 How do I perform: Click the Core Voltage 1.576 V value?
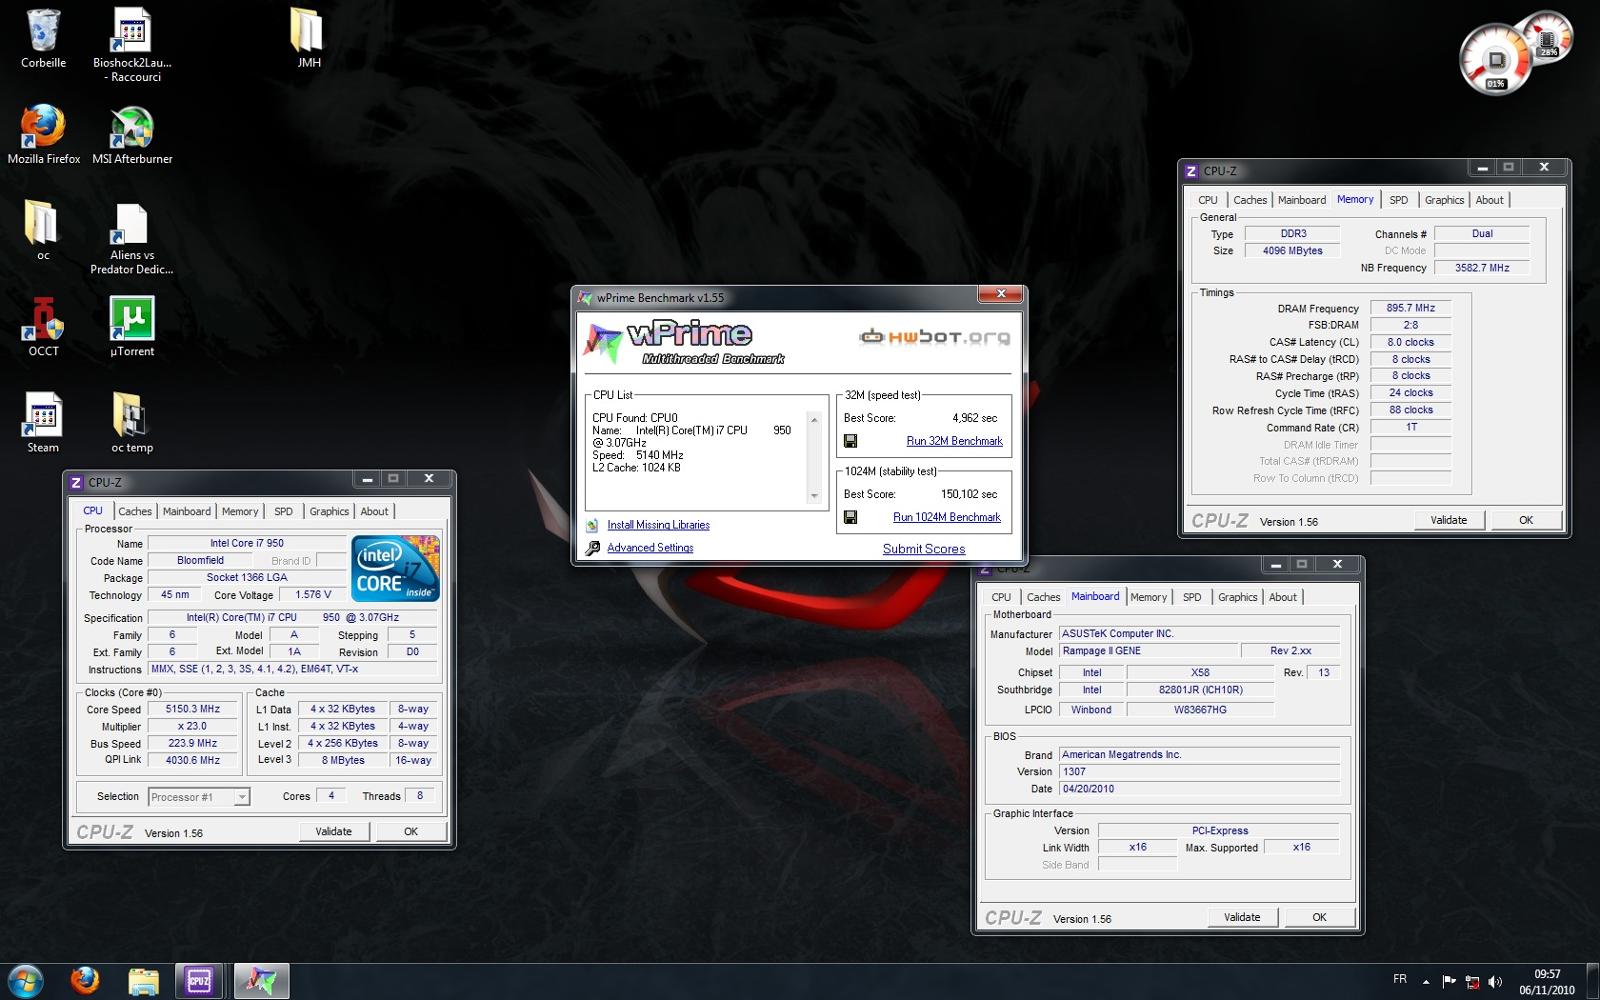[313, 594]
